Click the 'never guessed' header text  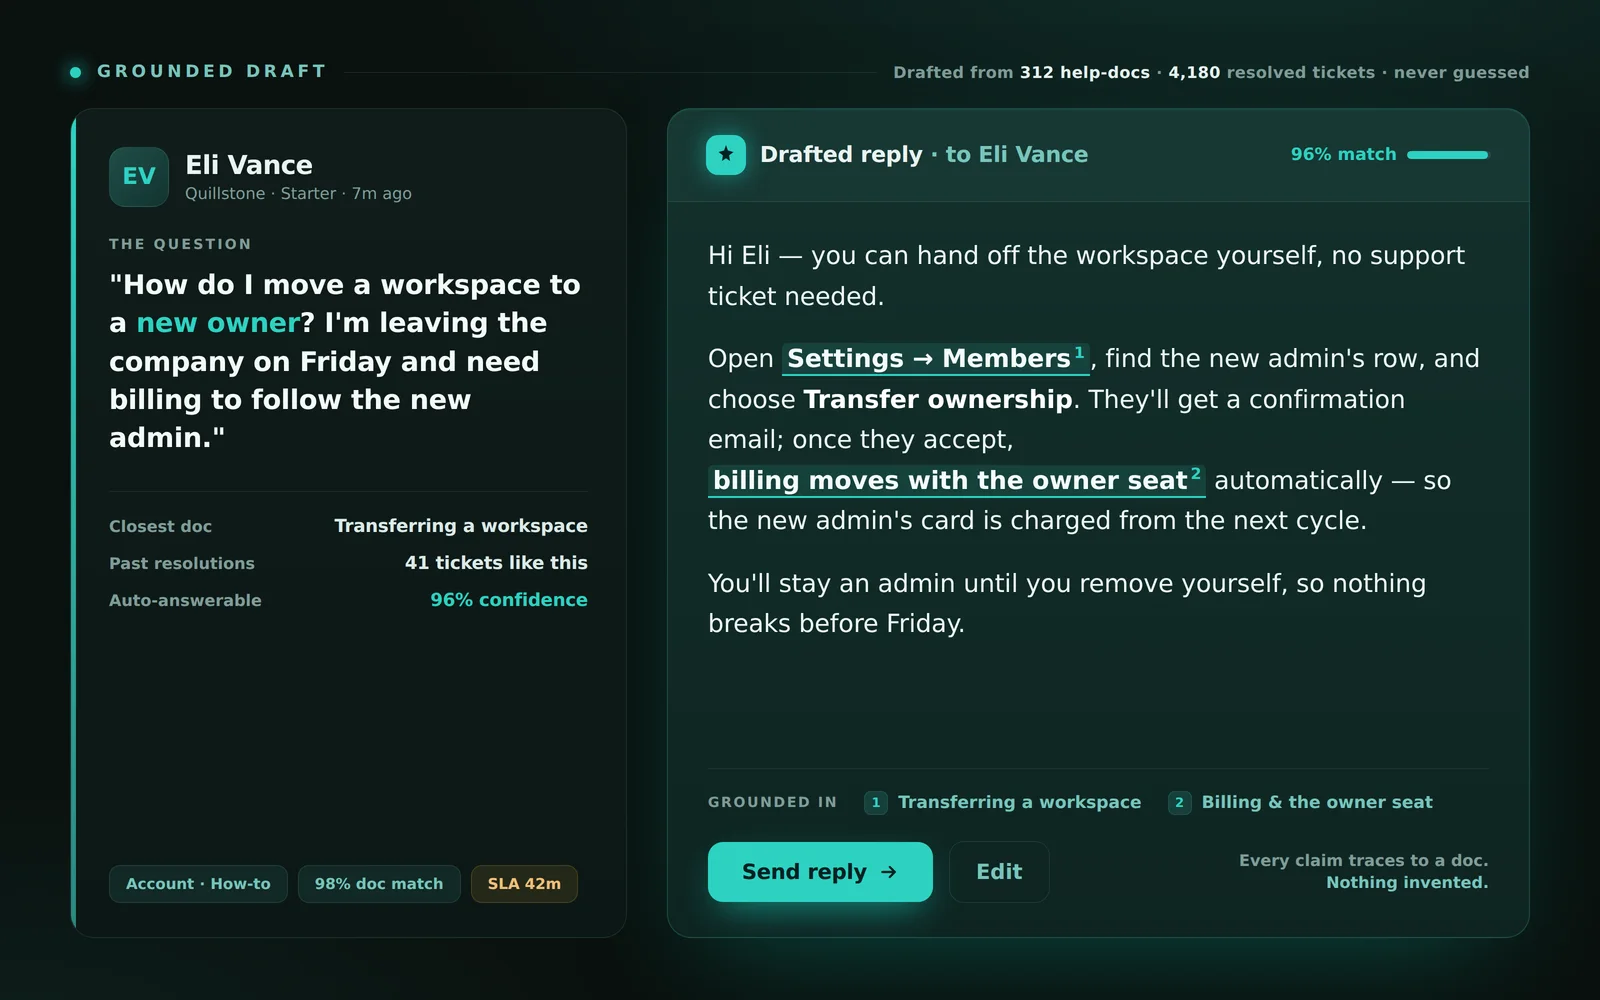[1461, 72]
